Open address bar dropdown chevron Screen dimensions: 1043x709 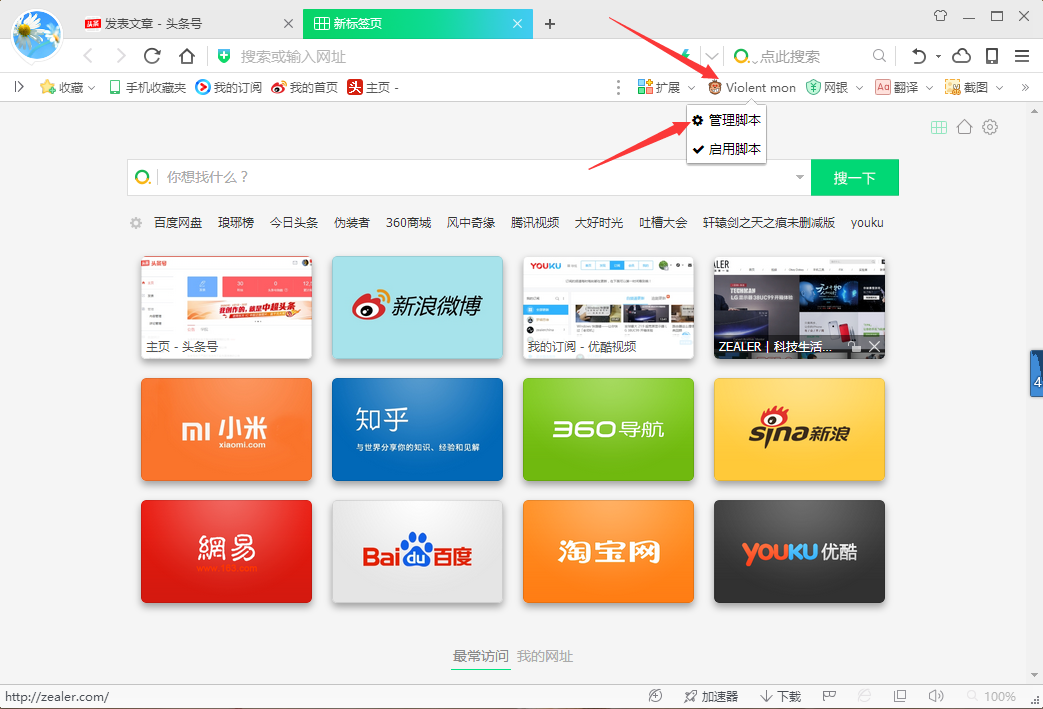coord(712,56)
